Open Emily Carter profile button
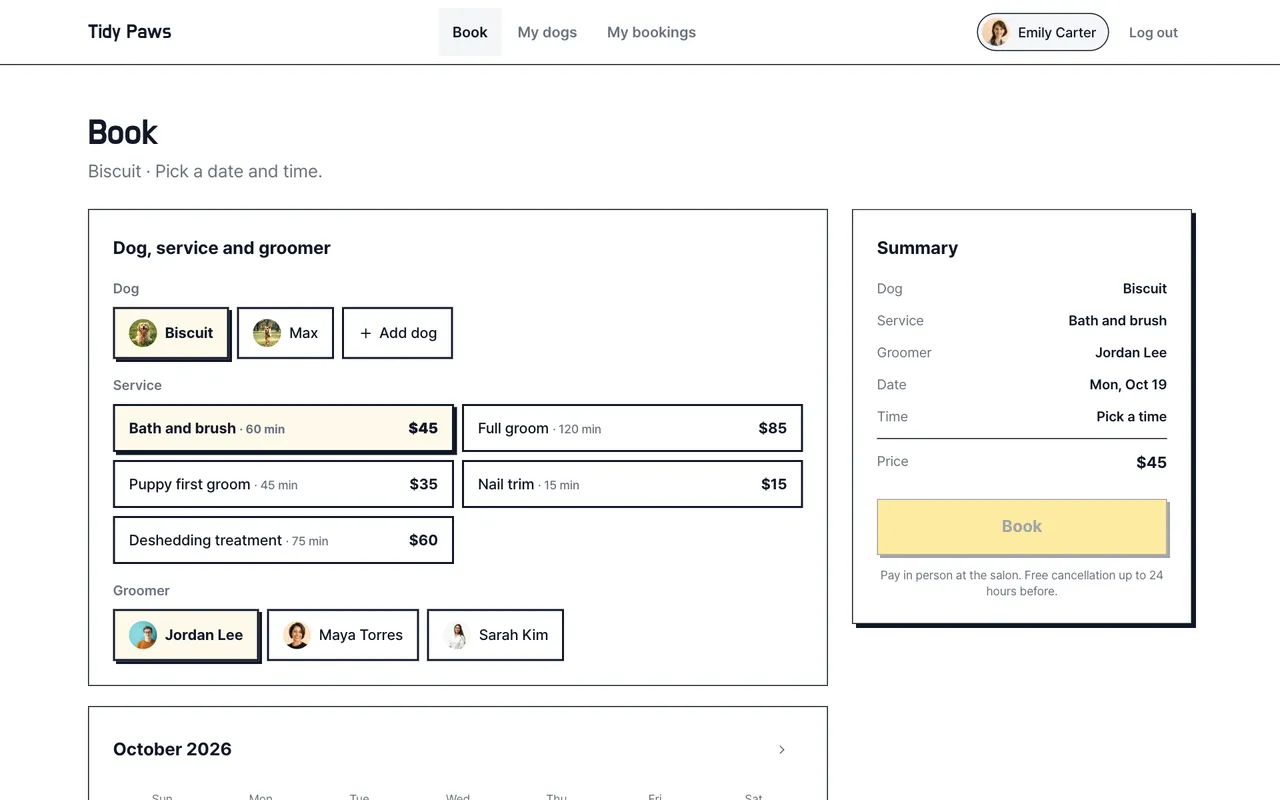 pos(1043,32)
